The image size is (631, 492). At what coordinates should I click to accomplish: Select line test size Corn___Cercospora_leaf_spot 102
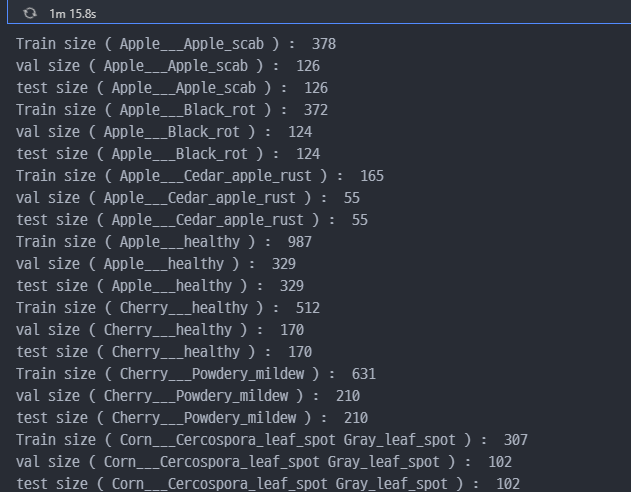click(x=268, y=484)
